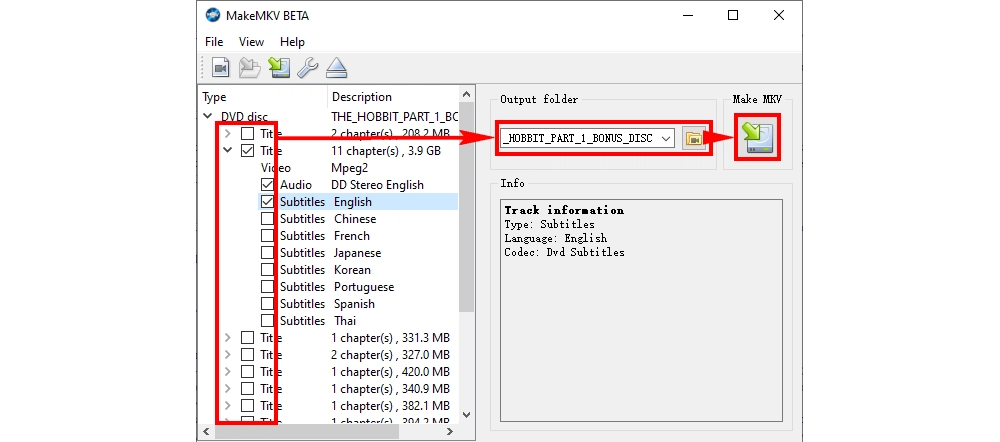Click the tree scroll right arrow
The height and width of the screenshot is (442, 1000).
[450, 431]
